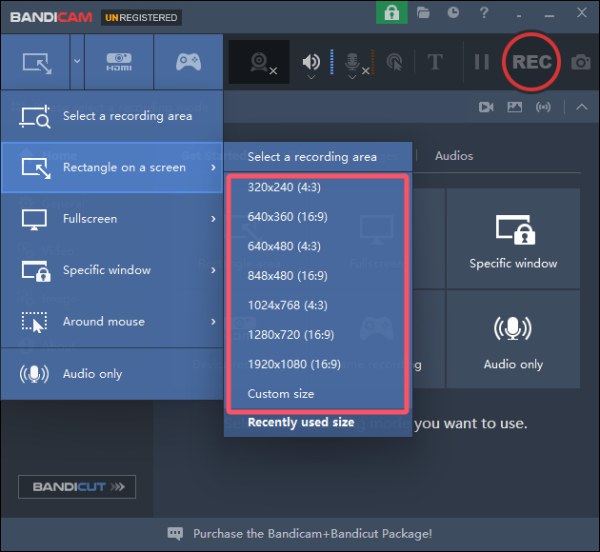This screenshot has width=600, height=552.
Task: Switch to HDMI device recording mode
Action: point(119,62)
